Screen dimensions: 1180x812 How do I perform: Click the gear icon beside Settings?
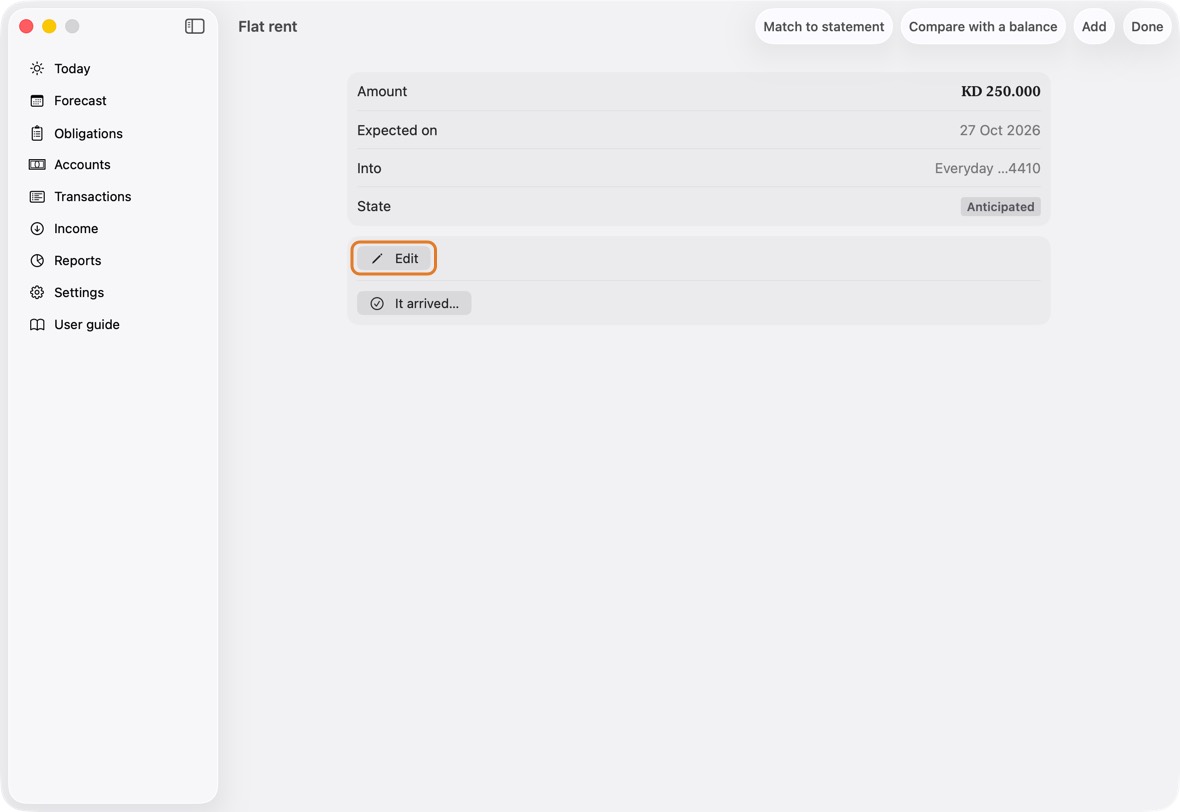(x=37, y=293)
